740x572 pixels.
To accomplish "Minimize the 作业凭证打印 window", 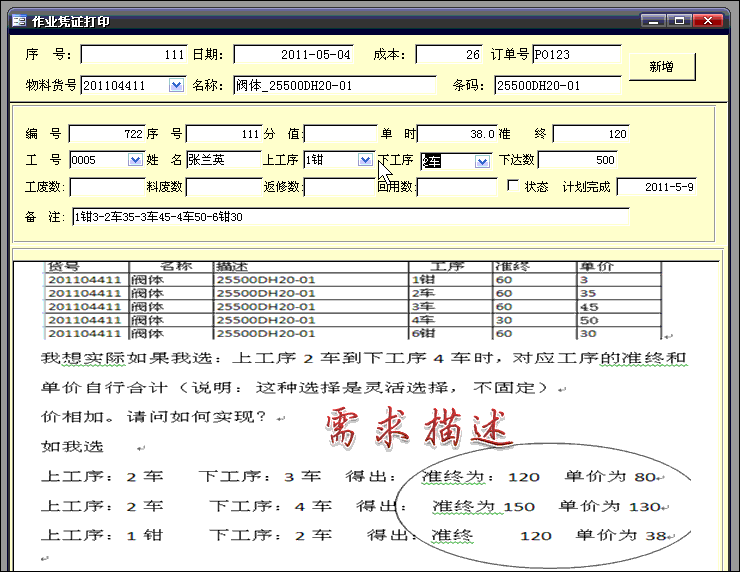I will click(653, 21).
